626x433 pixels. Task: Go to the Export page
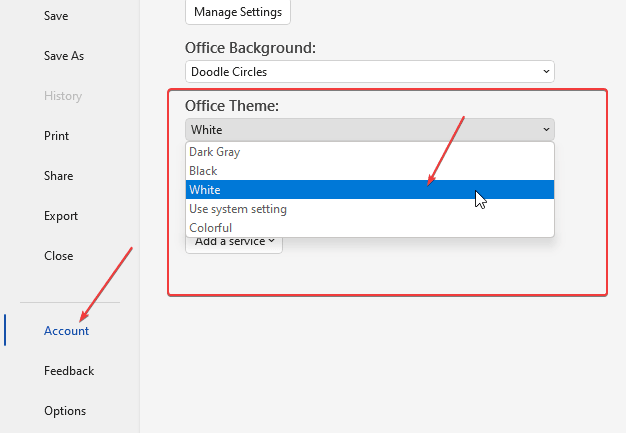tap(61, 216)
